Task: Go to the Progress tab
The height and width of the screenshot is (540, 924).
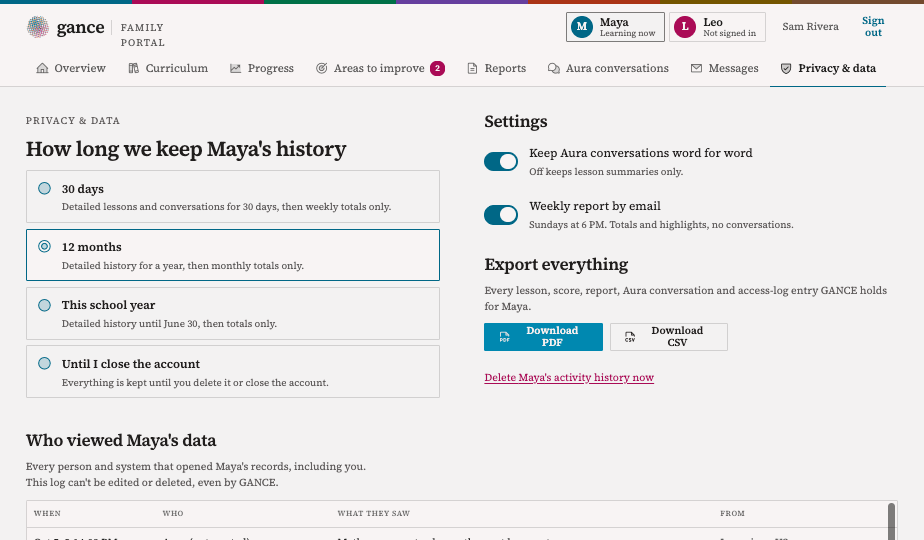Action: (262, 68)
